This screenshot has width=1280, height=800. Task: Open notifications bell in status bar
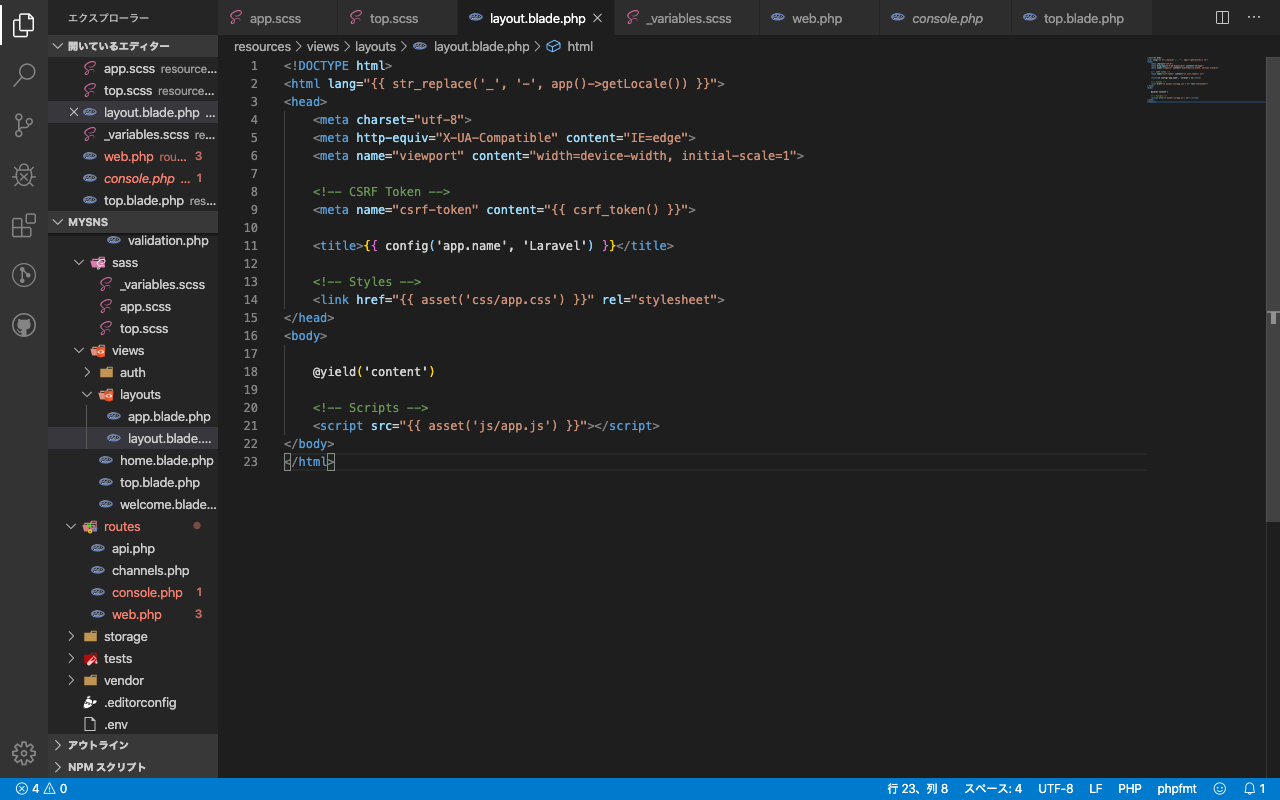pyautogui.click(x=1254, y=789)
